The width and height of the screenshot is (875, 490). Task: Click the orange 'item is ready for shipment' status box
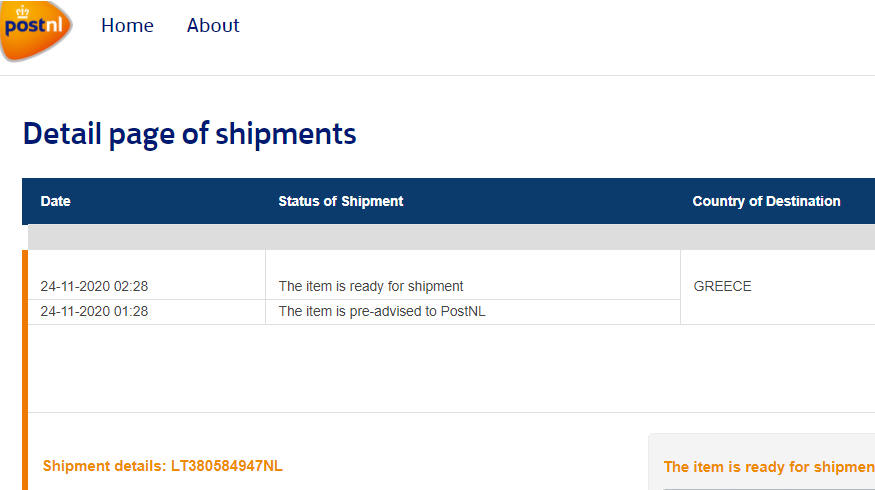coord(762,462)
